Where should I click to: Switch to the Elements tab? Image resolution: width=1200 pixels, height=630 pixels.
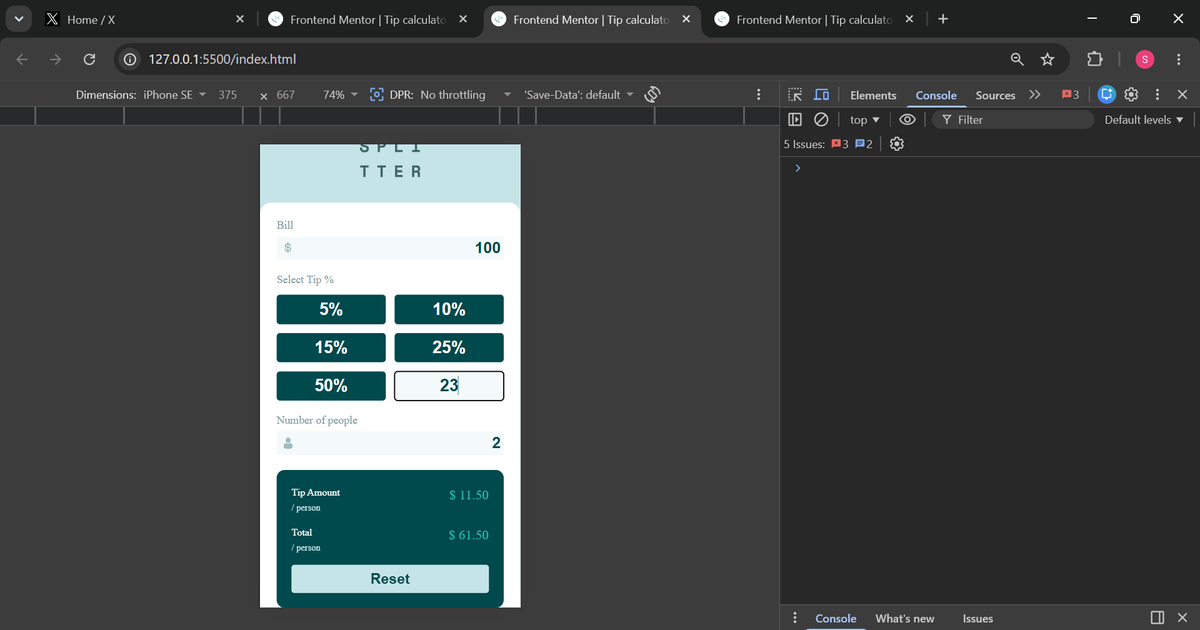(873, 95)
